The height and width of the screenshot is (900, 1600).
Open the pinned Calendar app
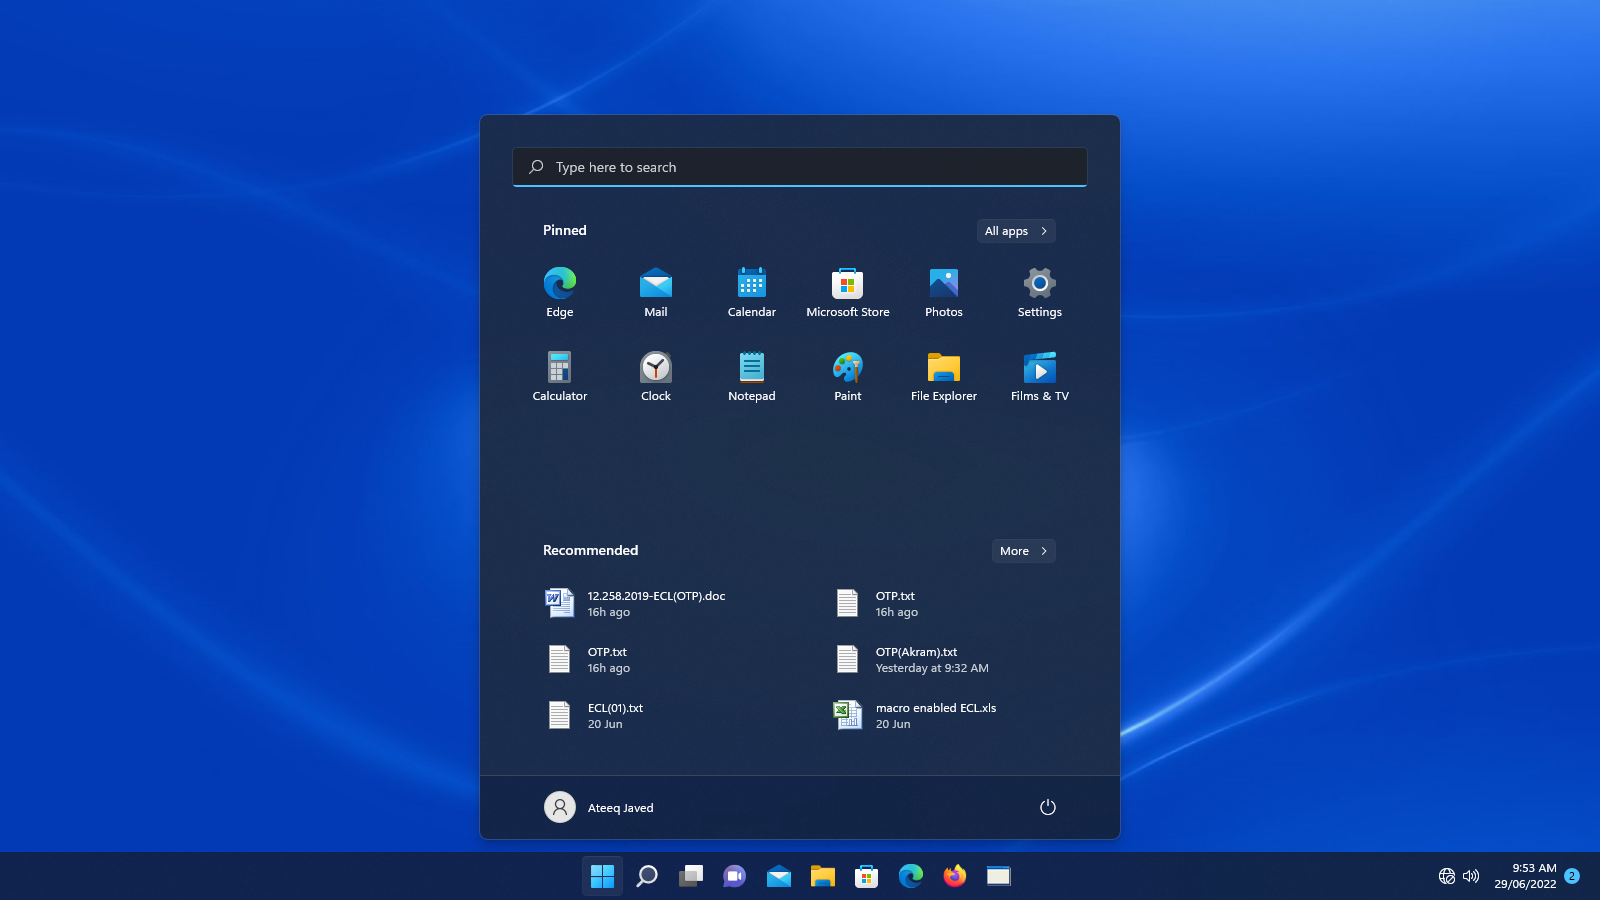pos(752,292)
